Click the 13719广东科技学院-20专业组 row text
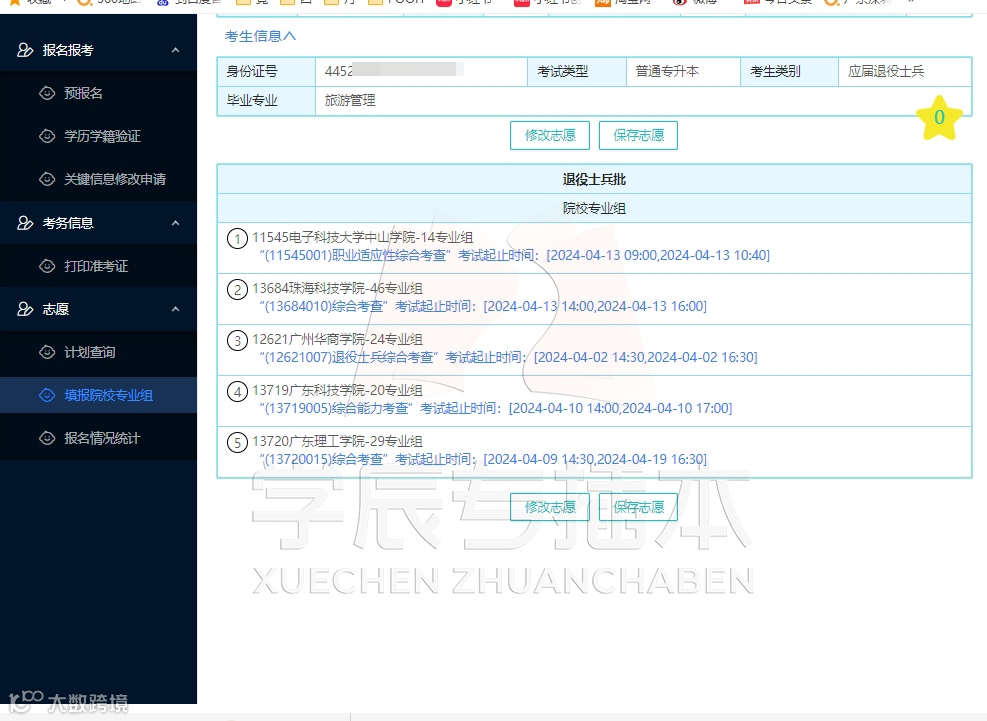The width and height of the screenshot is (987, 721). 337,390
